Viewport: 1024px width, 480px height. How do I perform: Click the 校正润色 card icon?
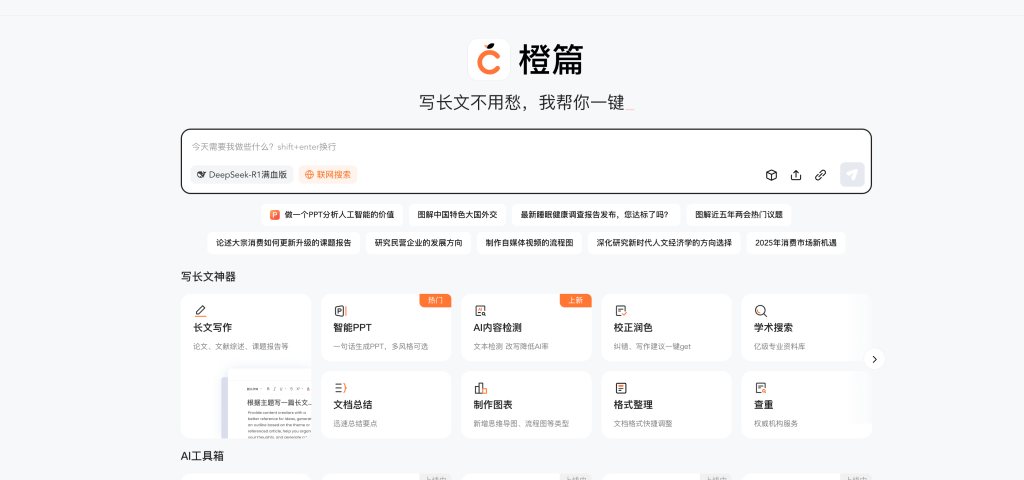coord(621,311)
